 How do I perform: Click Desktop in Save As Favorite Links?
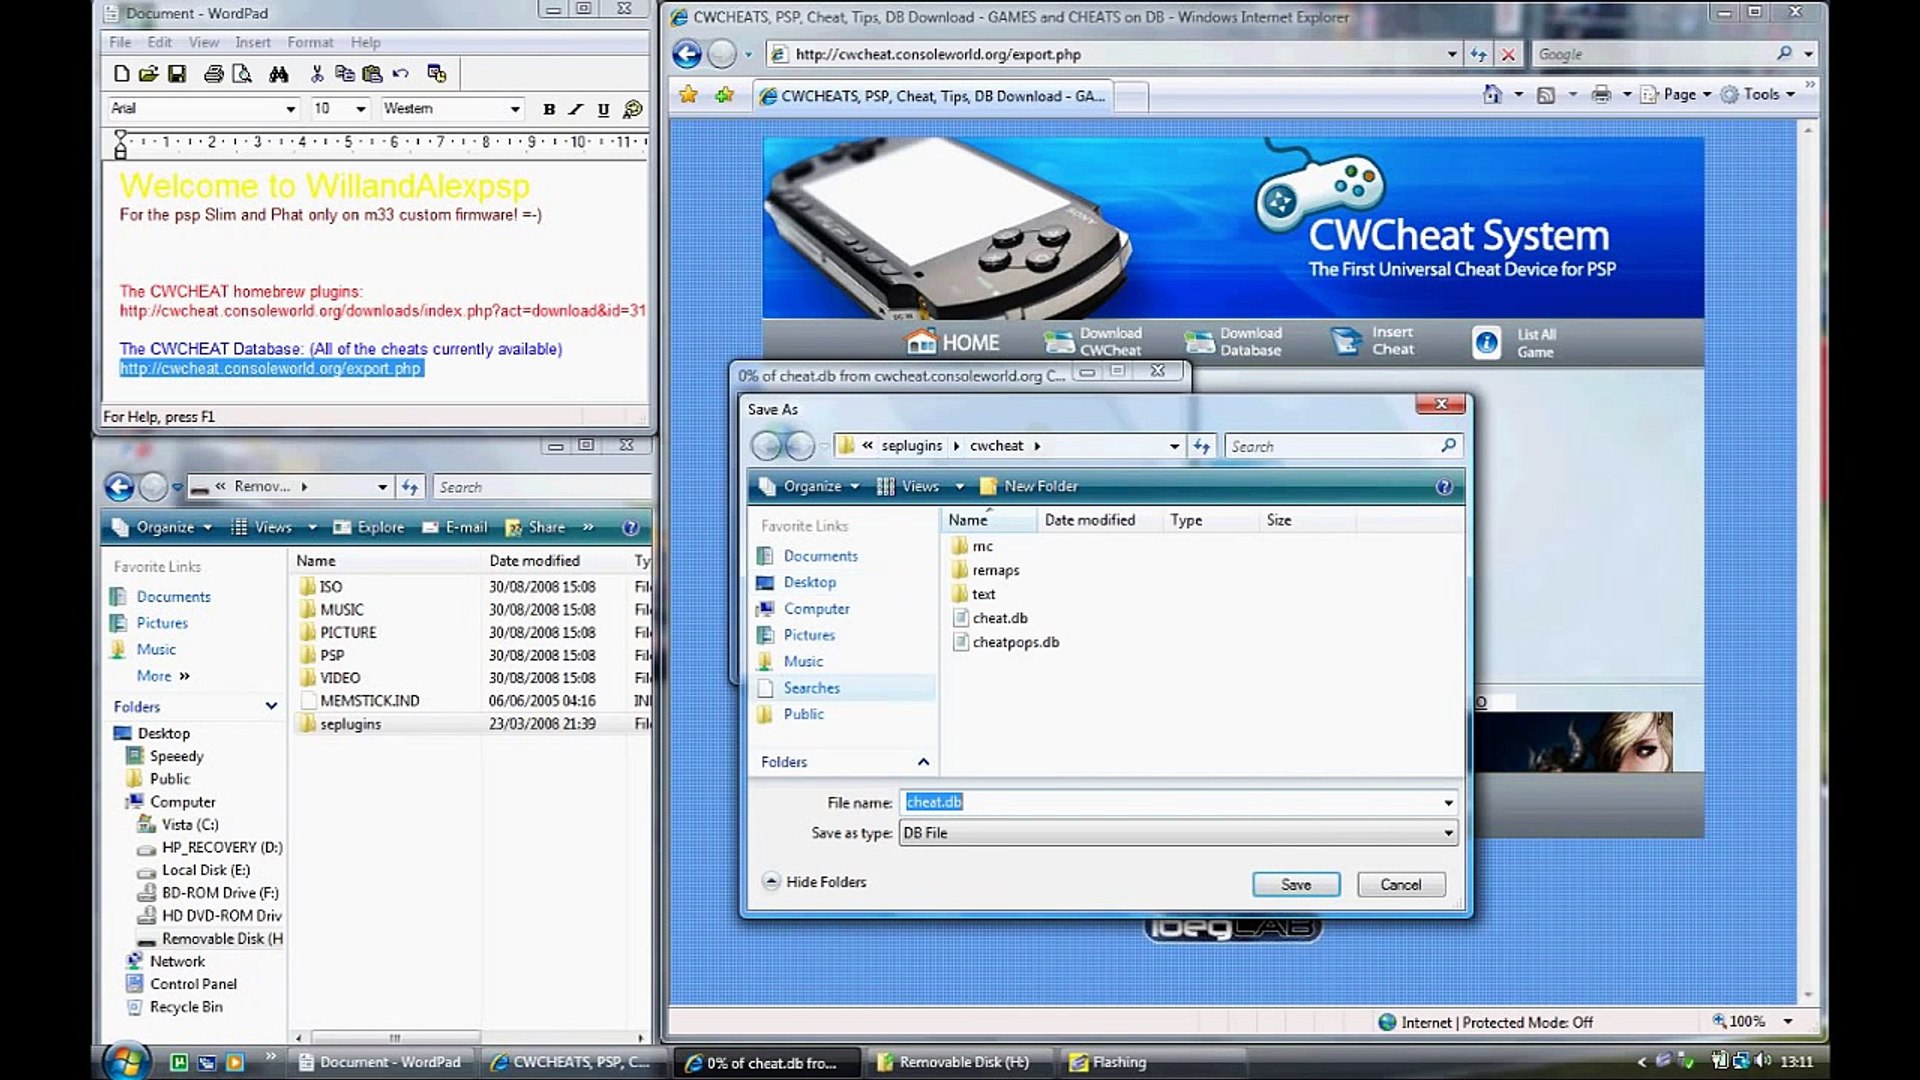click(797, 582)
